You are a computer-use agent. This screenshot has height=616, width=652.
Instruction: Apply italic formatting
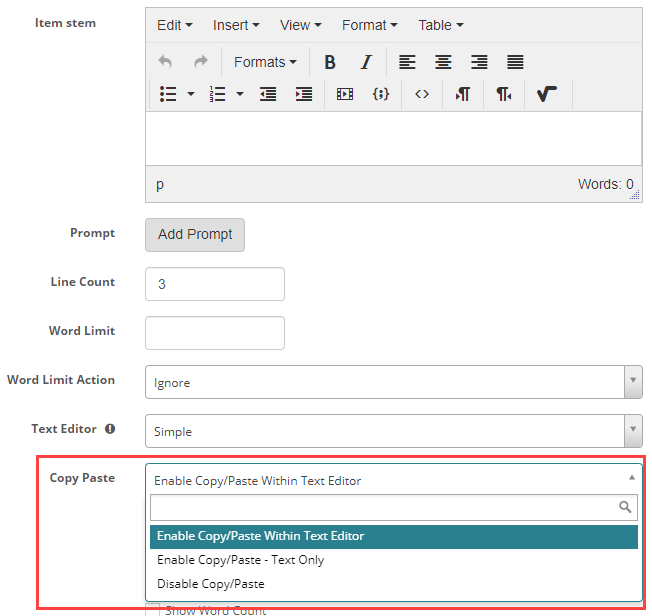366,62
